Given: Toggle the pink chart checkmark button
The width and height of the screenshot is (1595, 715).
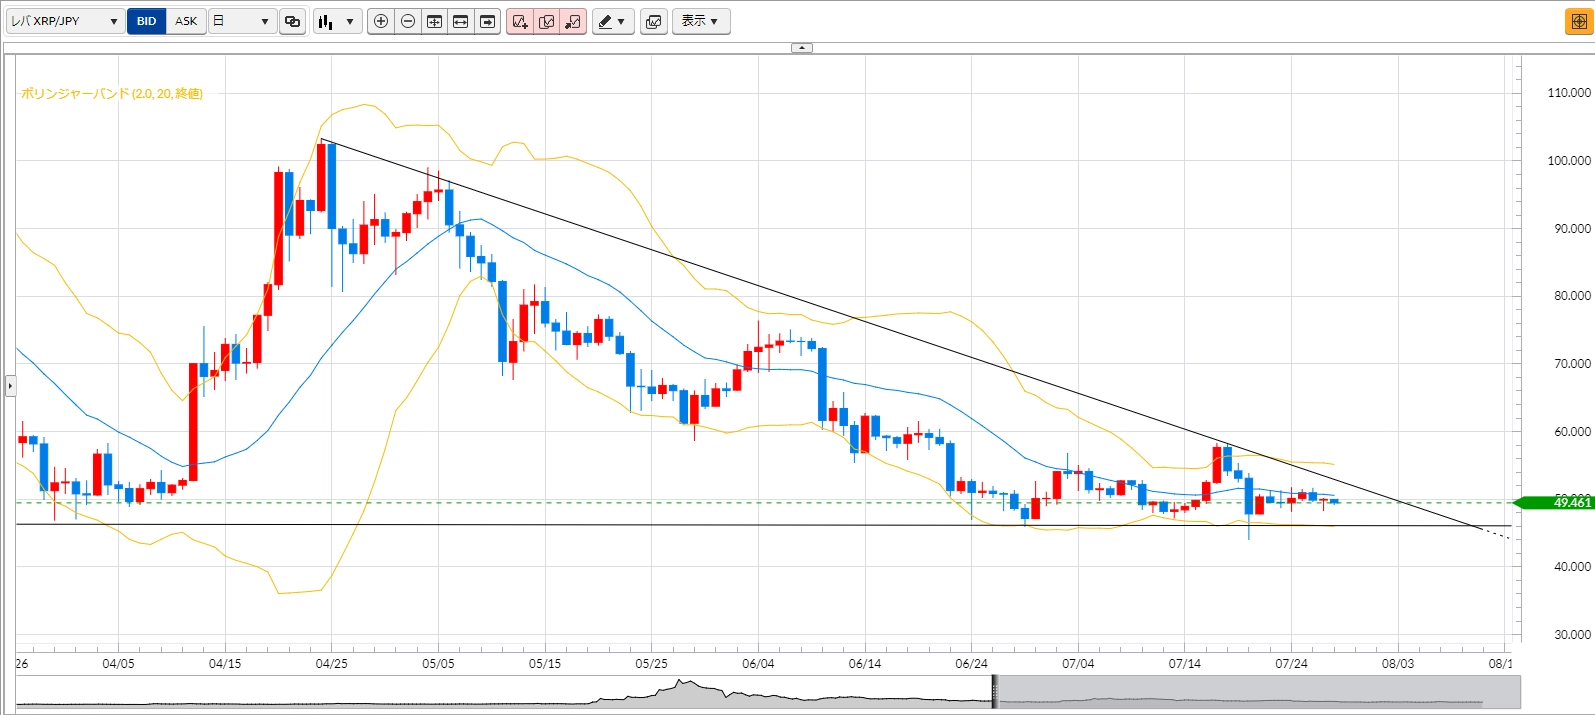Looking at the screenshot, I should coord(547,21).
